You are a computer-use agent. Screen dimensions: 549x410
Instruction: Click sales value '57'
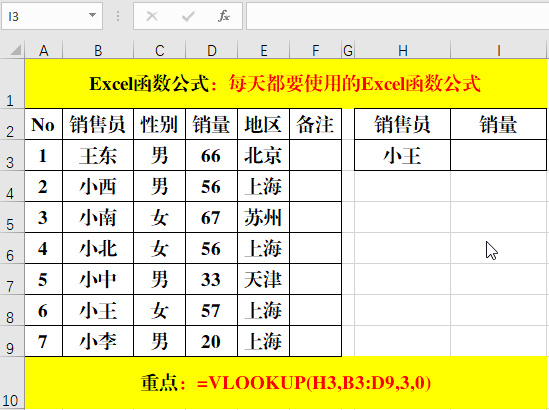point(211,310)
